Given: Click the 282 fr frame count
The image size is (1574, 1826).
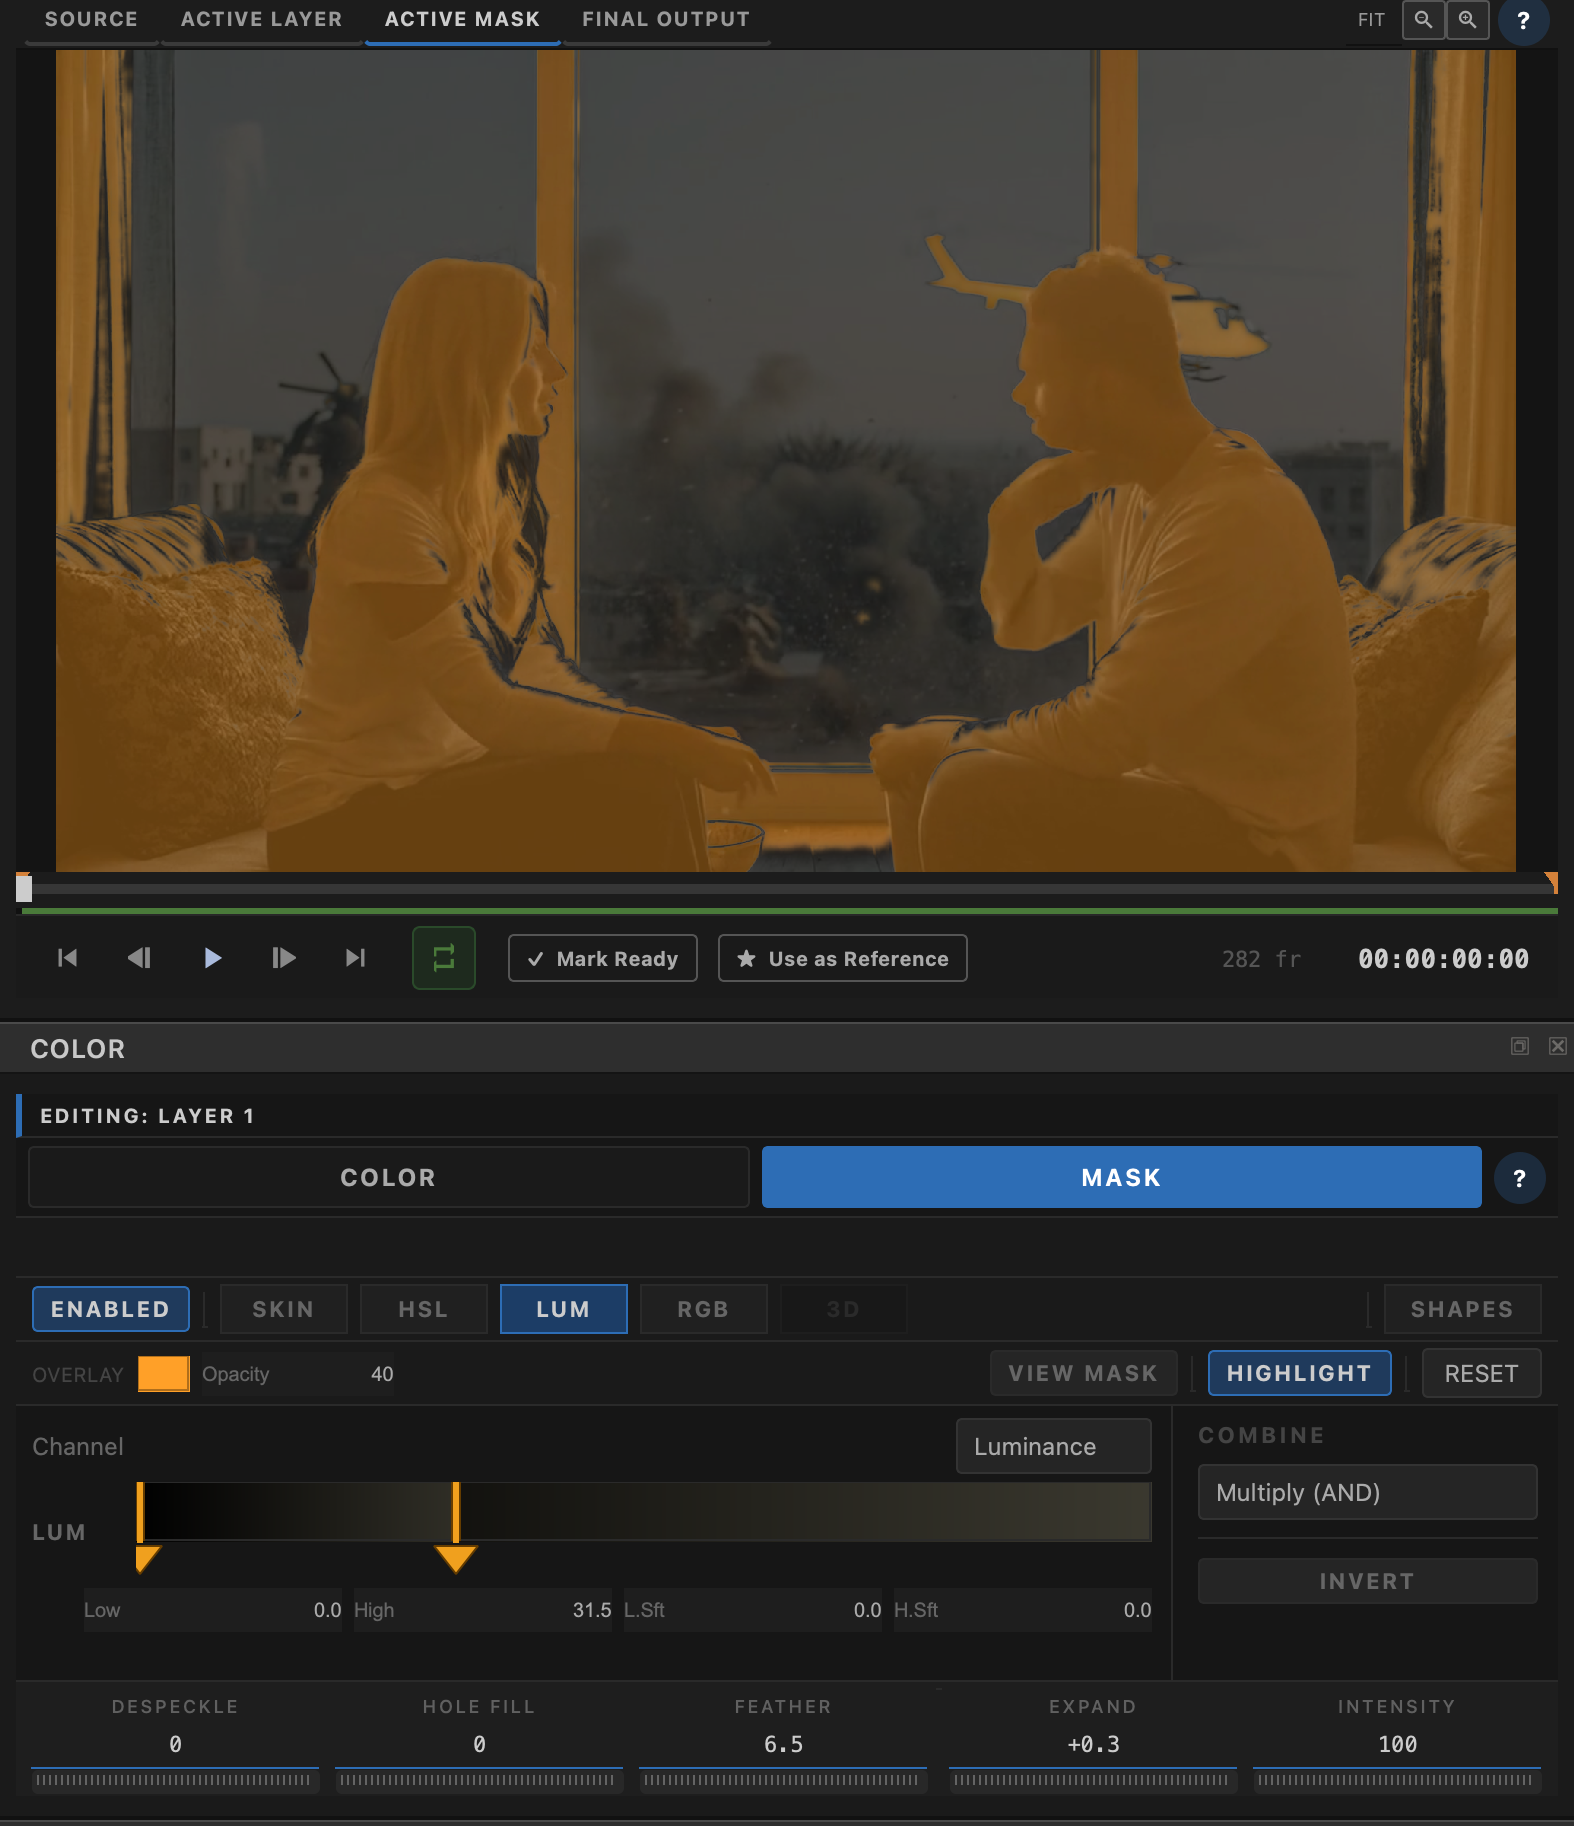Looking at the screenshot, I should point(1261,959).
